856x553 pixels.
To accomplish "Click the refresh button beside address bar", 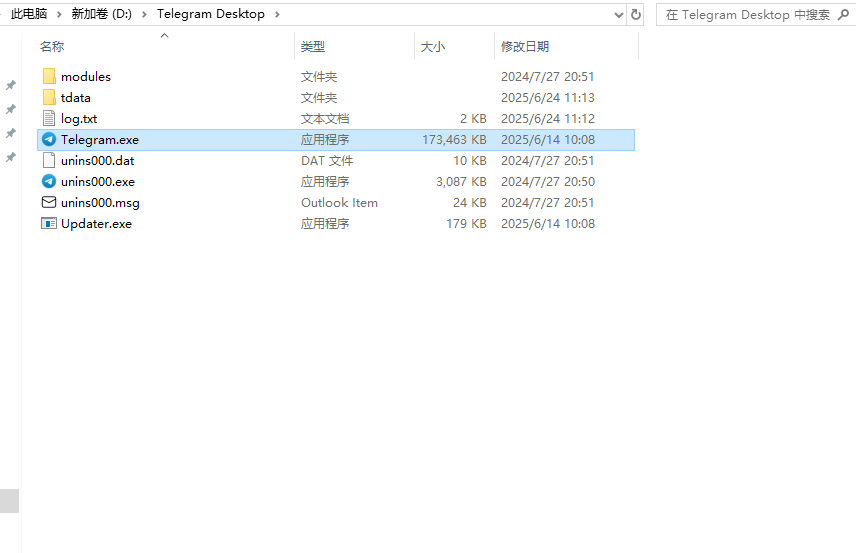I will pos(635,15).
